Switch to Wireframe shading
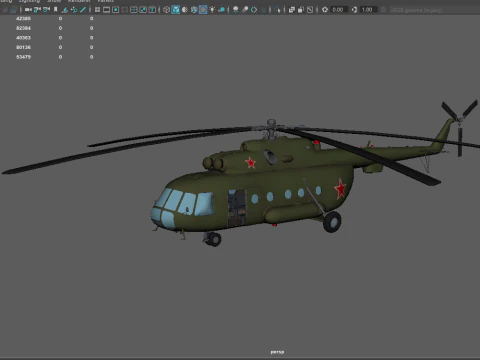This screenshot has width=480, height=360. [x=166, y=10]
